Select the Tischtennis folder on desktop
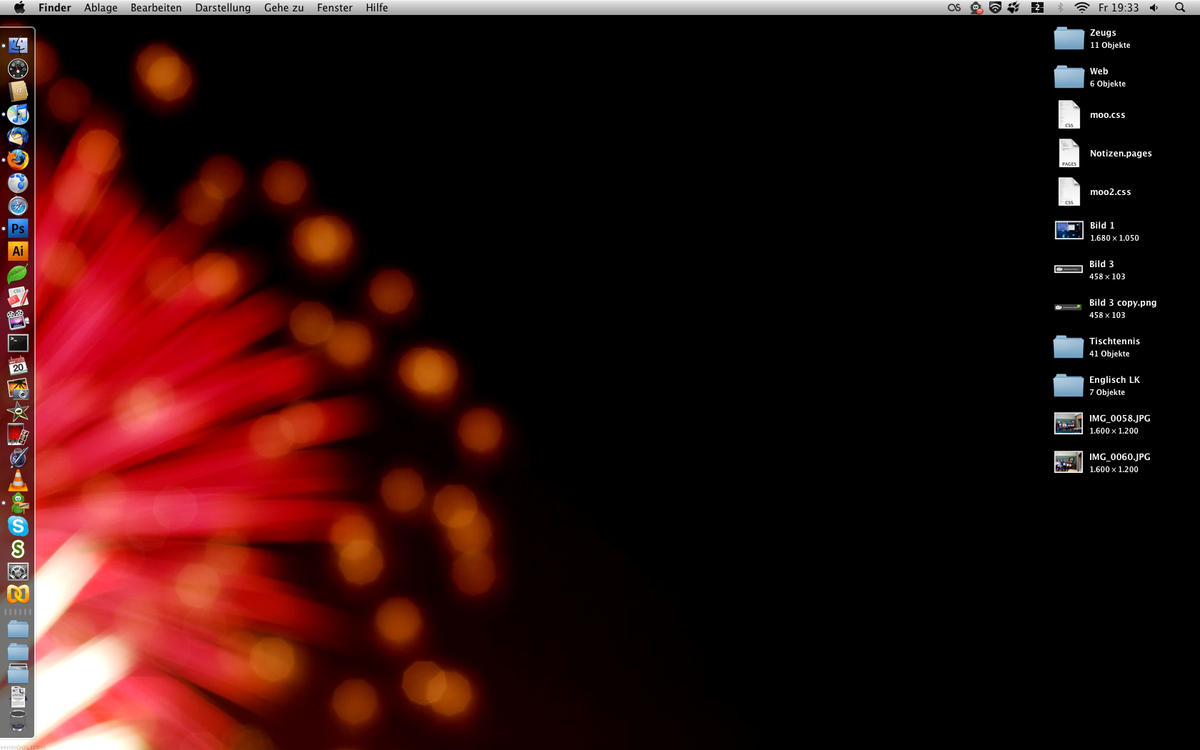Image resolution: width=1200 pixels, height=750 pixels. coord(1069,347)
